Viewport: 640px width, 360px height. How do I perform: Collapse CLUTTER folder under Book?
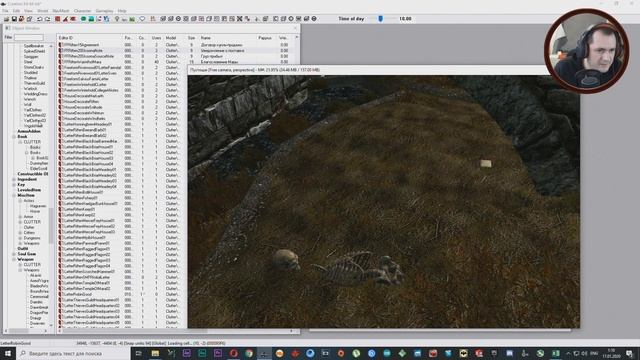[20, 142]
